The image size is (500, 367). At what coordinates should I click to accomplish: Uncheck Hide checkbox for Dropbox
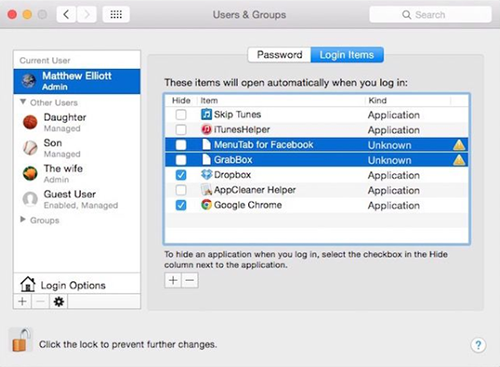click(x=181, y=175)
